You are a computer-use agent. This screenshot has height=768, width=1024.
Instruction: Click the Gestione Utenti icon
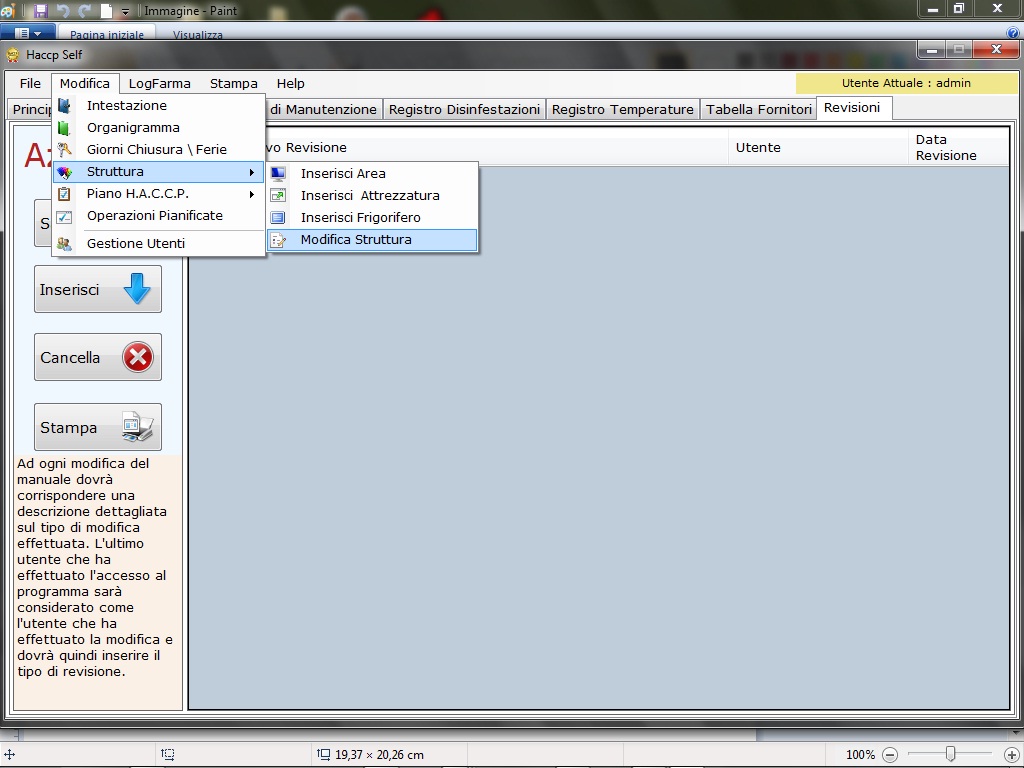65,244
